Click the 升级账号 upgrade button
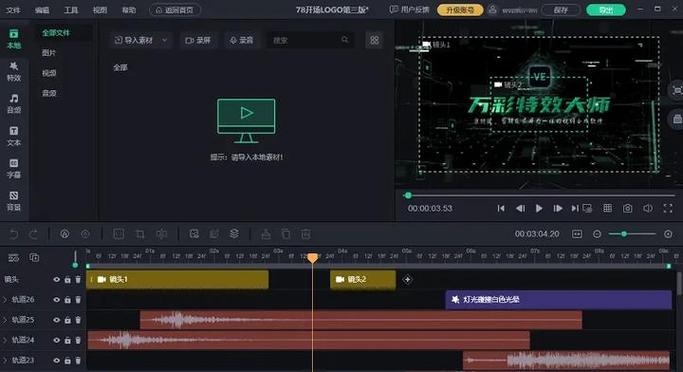The width and height of the screenshot is (683, 372). 460,10
